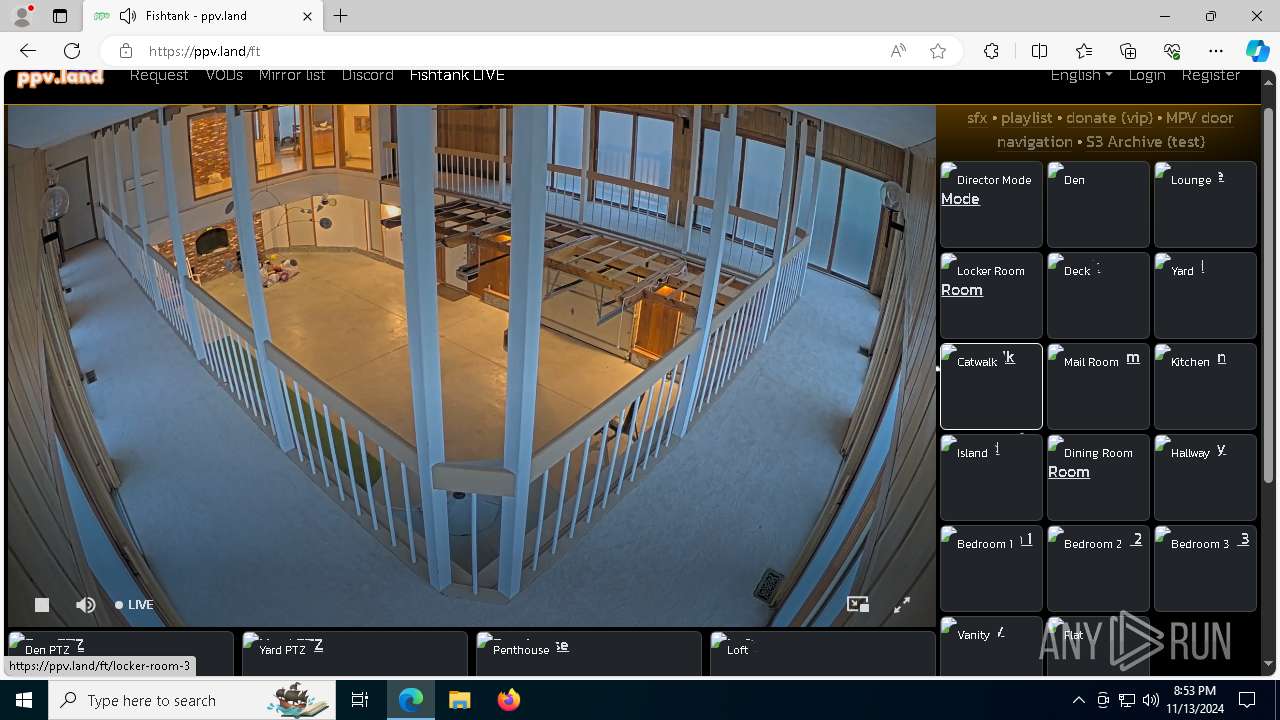This screenshot has width=1280, height=720.
Task: View site information lock icon
Action: click(125, 51)
